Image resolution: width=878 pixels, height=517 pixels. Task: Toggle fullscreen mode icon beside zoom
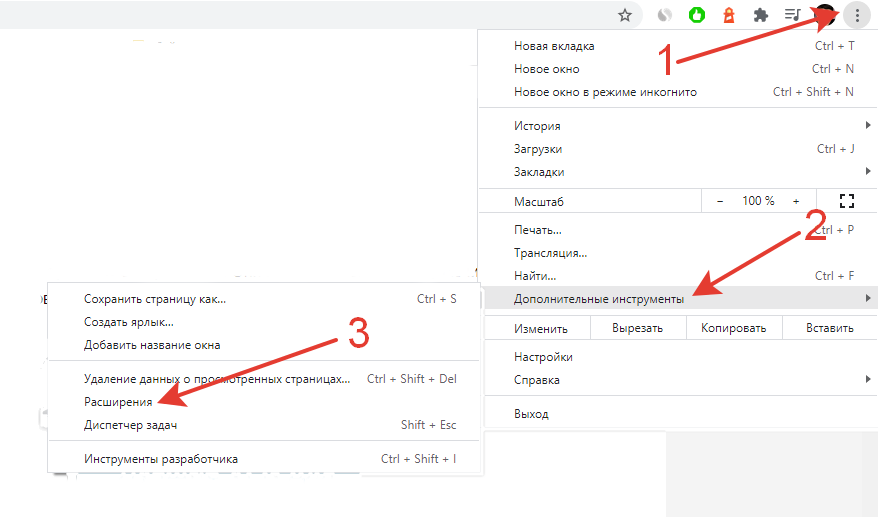[x=847, y=201]
